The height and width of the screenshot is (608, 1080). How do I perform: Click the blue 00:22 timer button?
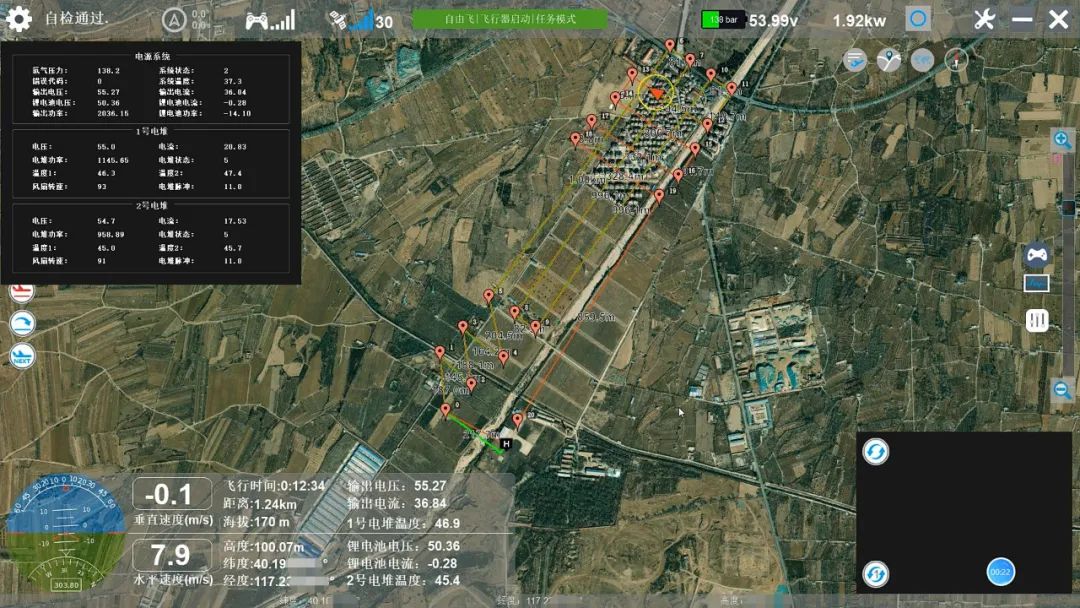[1000, 571]
